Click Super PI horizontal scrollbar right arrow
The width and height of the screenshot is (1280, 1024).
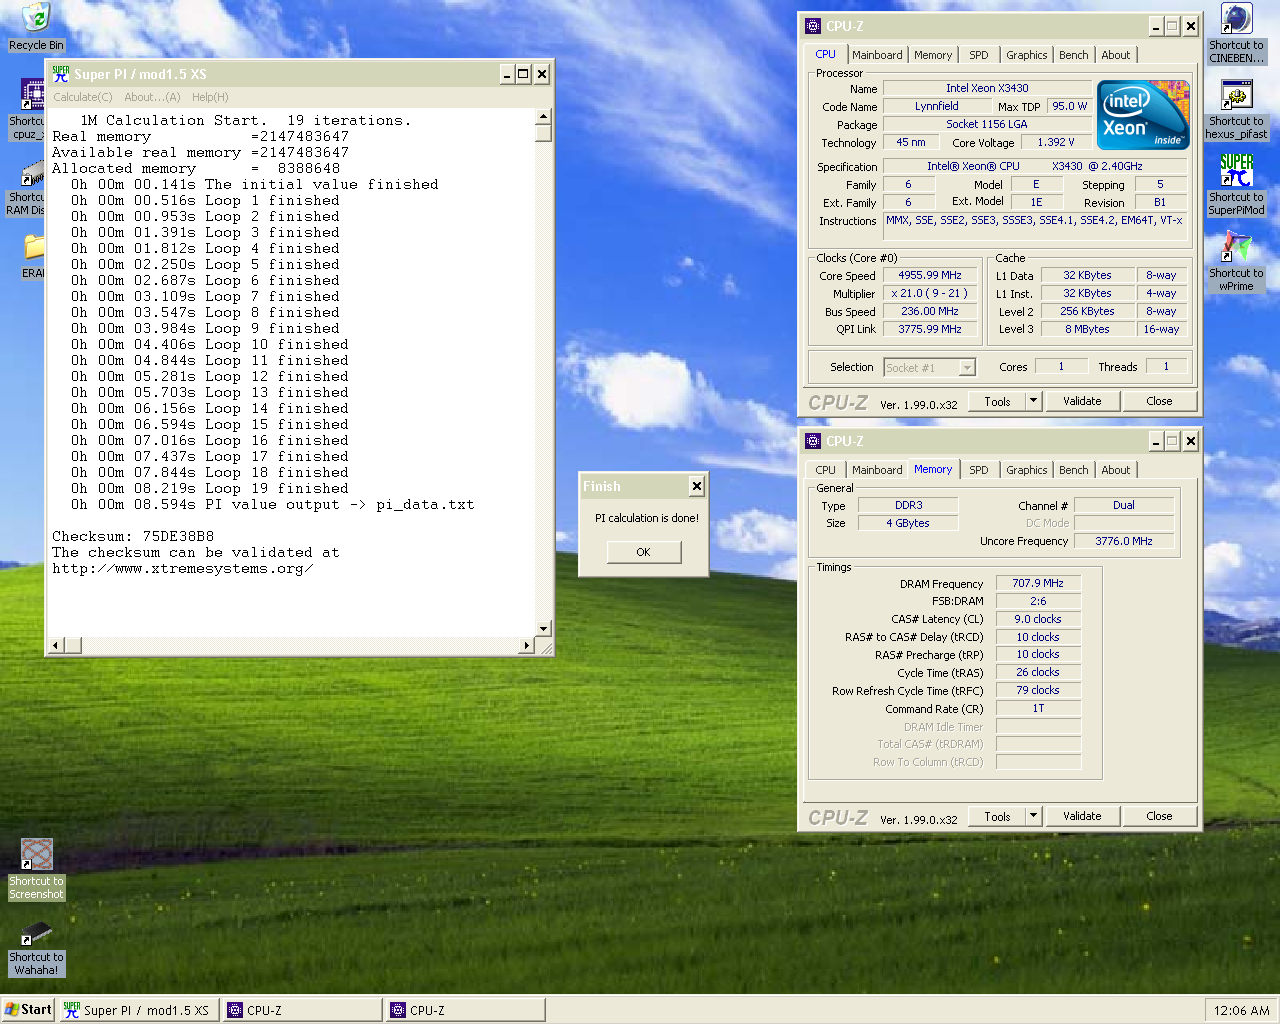(x=527, y=645)
